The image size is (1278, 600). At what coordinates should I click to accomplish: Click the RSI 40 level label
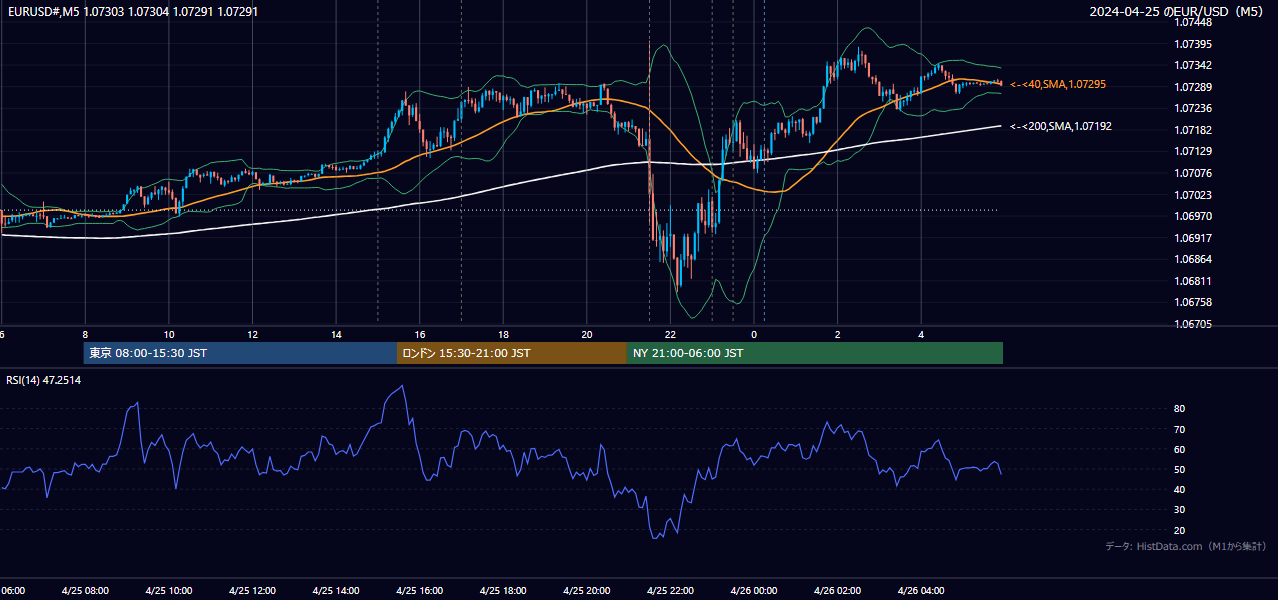(1179, 489)
